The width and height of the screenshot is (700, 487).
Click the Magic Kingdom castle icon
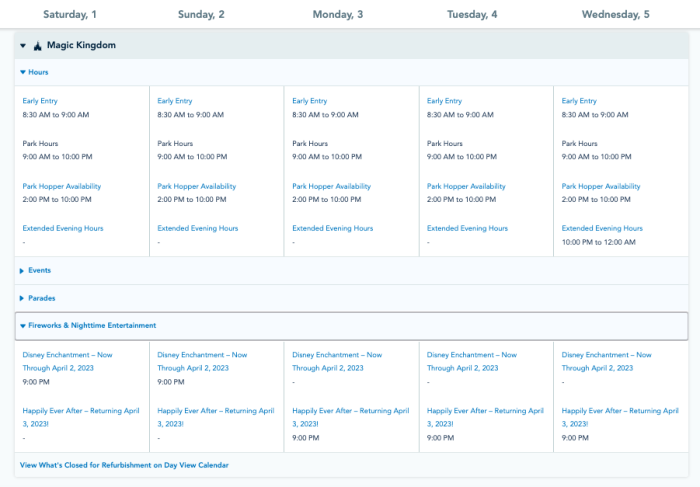click(x=38, y=45)
